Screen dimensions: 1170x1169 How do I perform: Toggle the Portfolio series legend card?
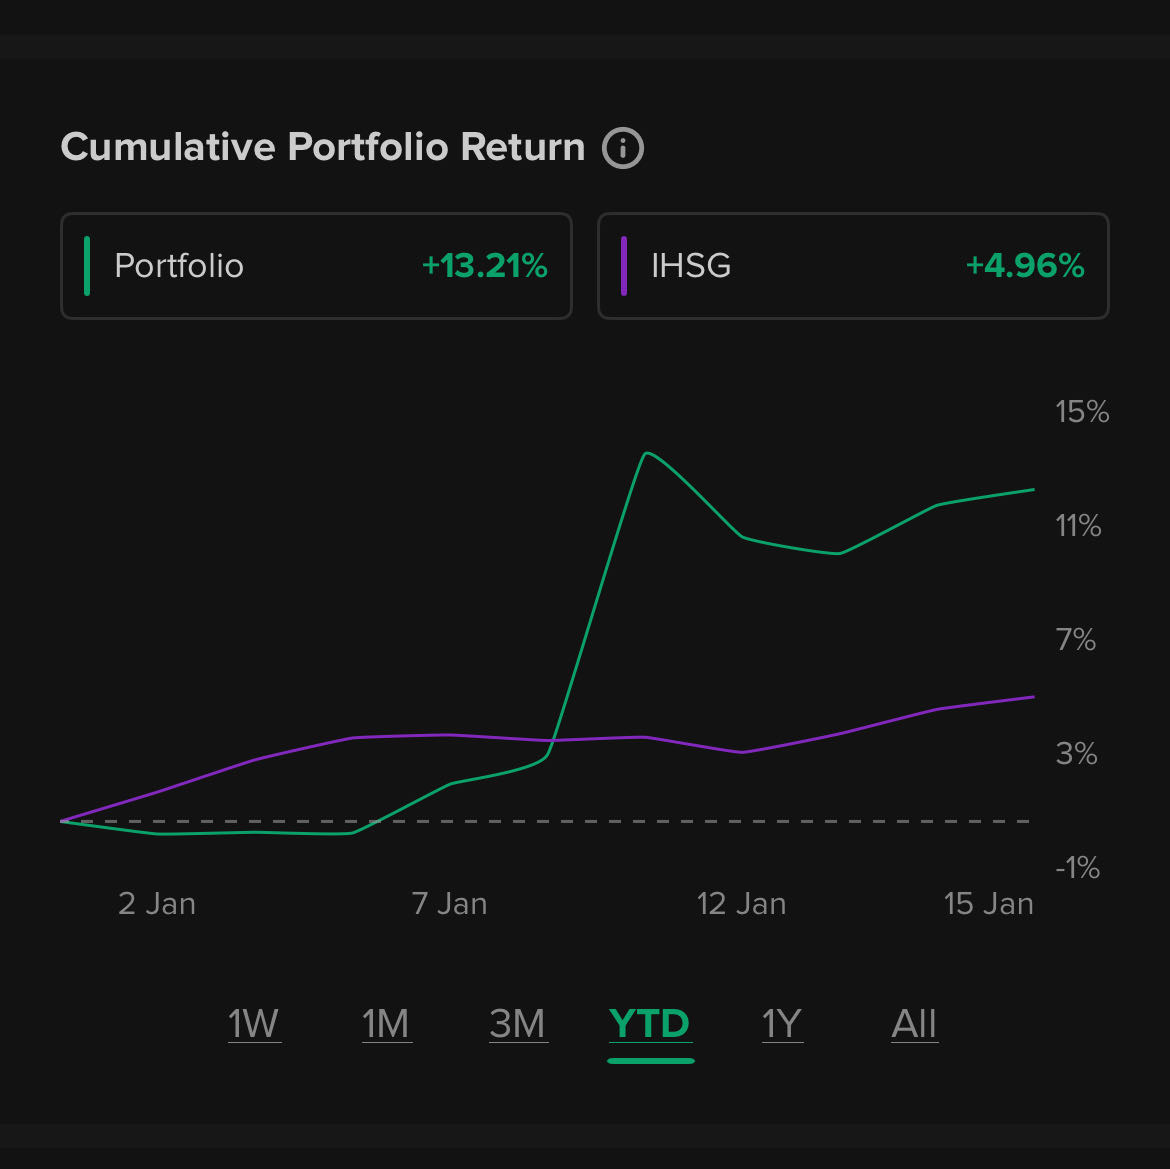[x=315, y=266]
